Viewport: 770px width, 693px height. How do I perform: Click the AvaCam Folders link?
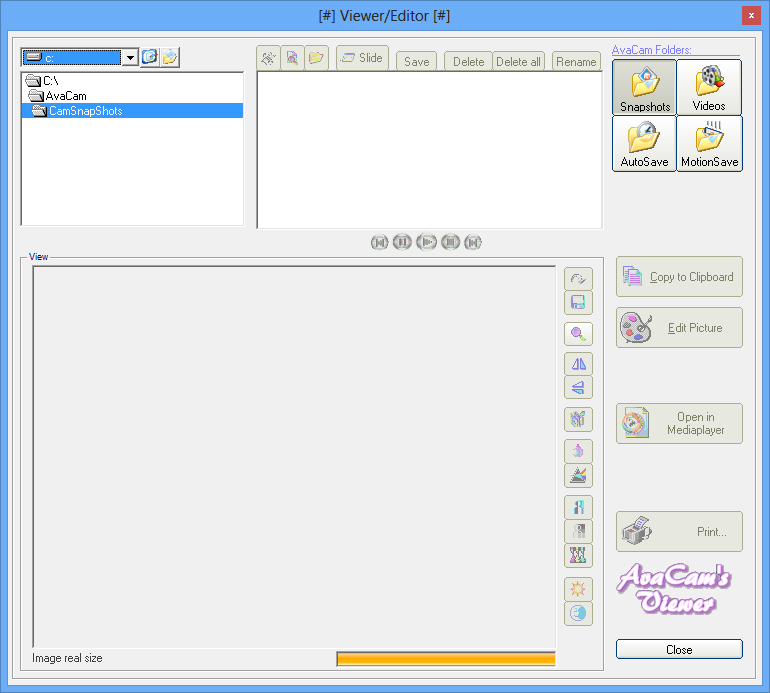(651, 50)
